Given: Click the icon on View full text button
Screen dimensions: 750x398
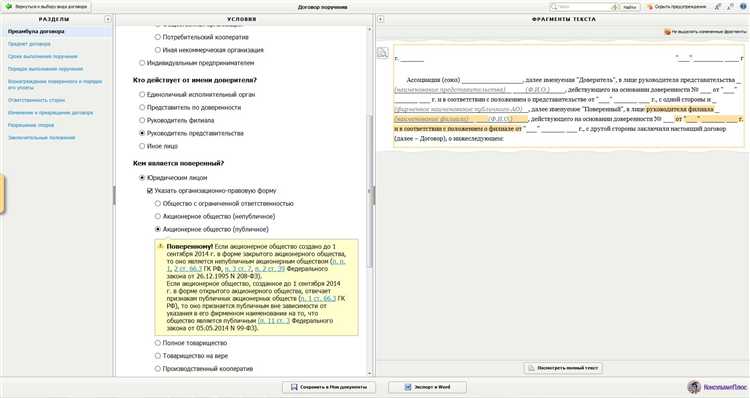Looking at the screenshot, I should pos(530,368).
